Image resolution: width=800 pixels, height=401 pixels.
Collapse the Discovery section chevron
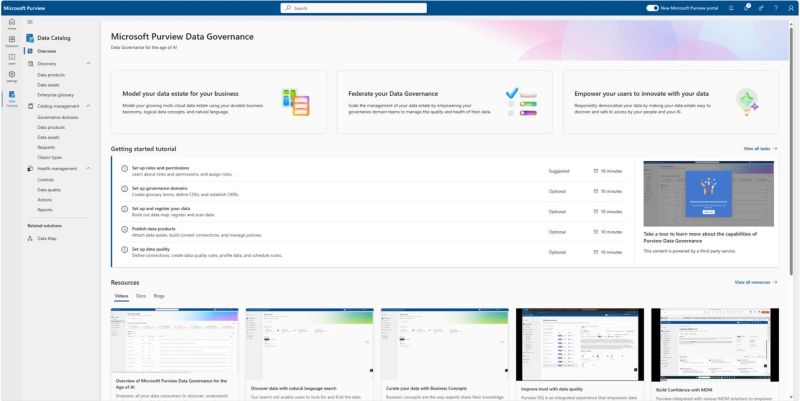click(88, 63)
